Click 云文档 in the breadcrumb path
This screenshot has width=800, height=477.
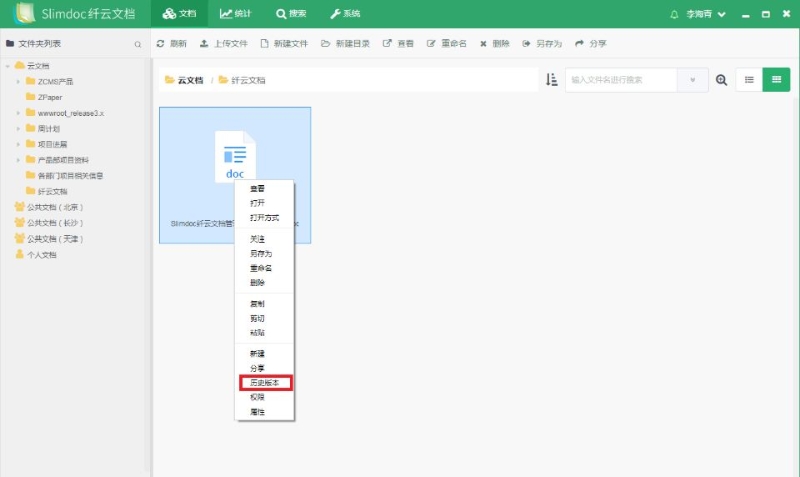click(x=190, y=80)
